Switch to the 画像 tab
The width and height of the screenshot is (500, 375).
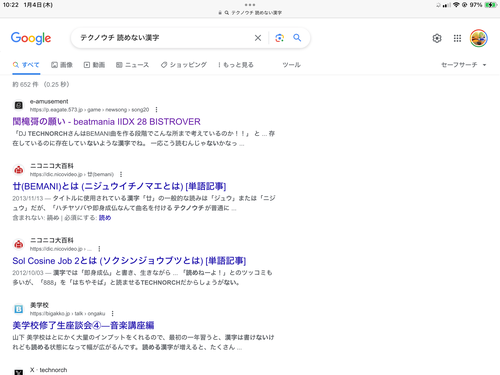(x=62, y=65)
